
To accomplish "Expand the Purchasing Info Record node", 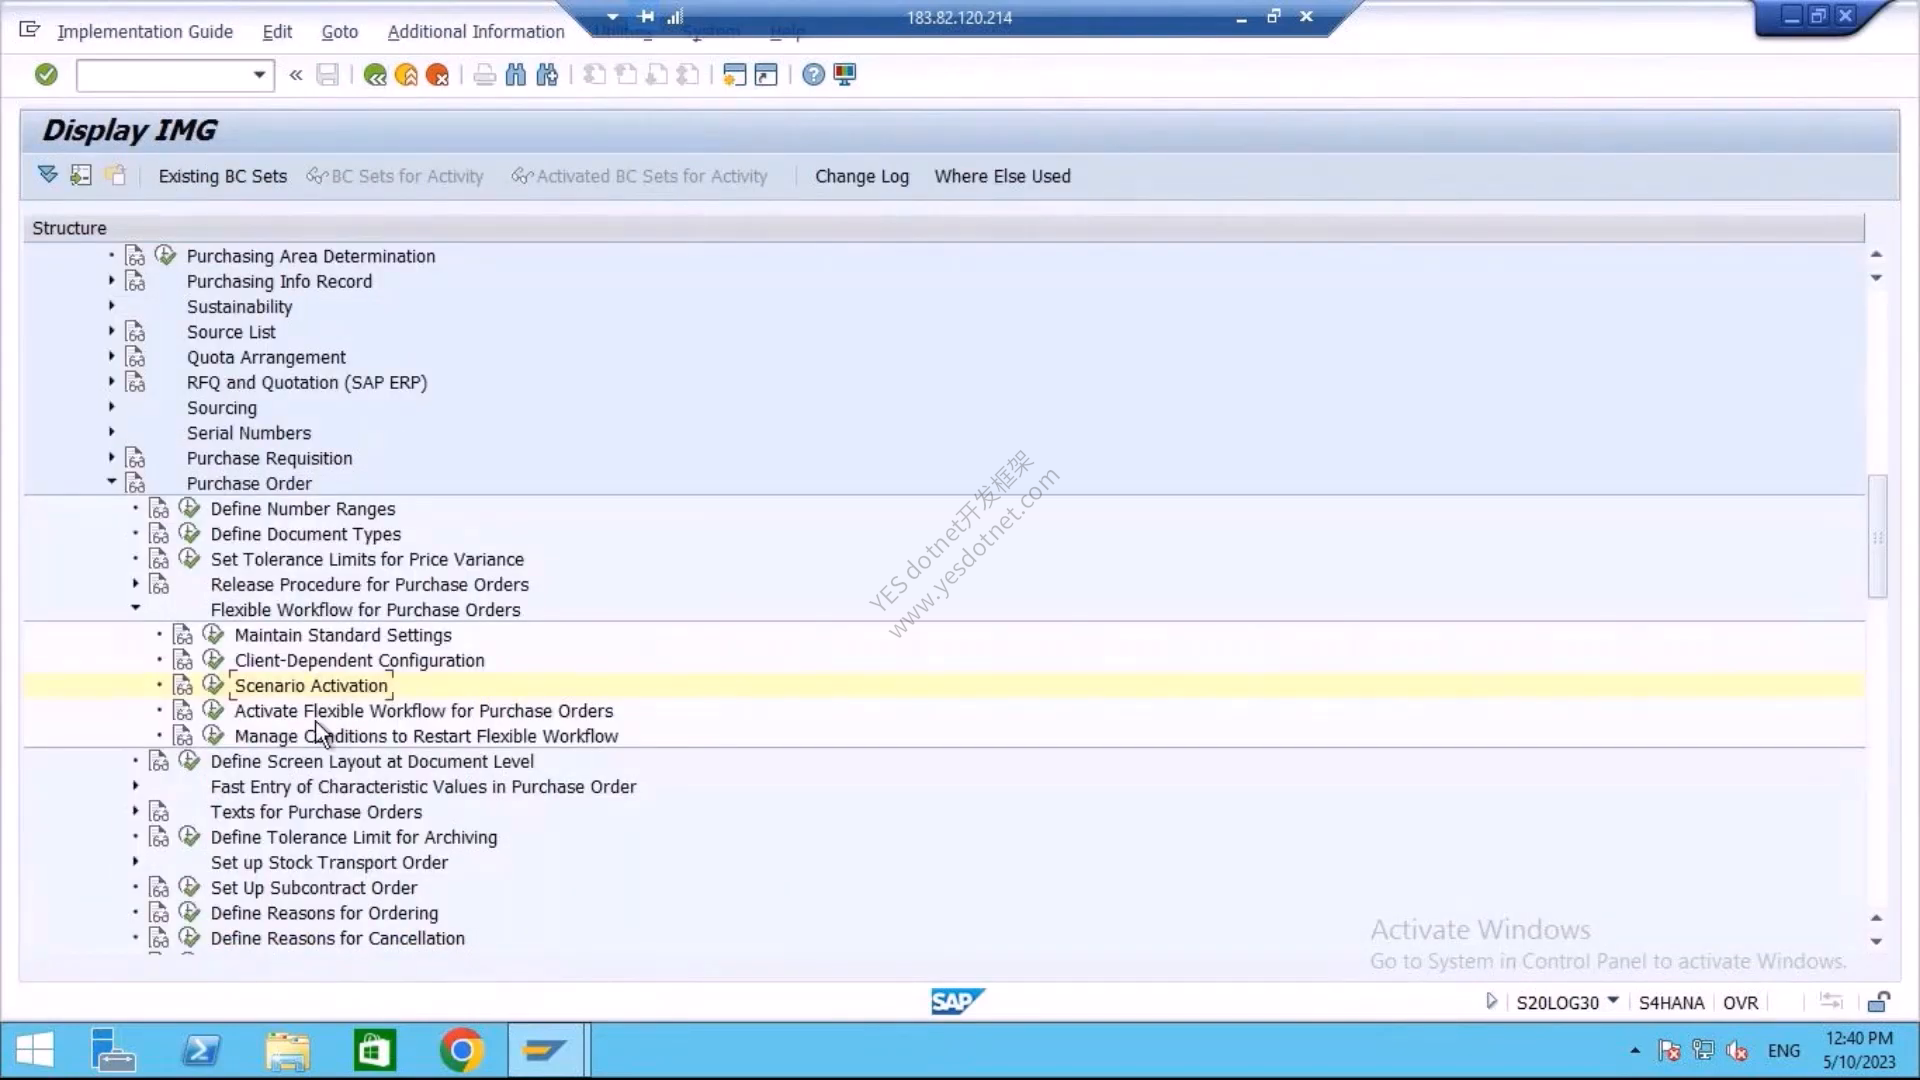I will pos(111,280).
